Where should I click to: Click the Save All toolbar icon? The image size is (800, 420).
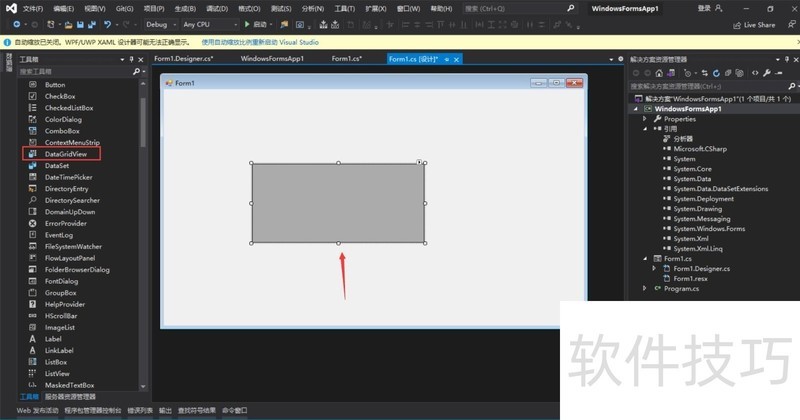[x=90, y=24]
